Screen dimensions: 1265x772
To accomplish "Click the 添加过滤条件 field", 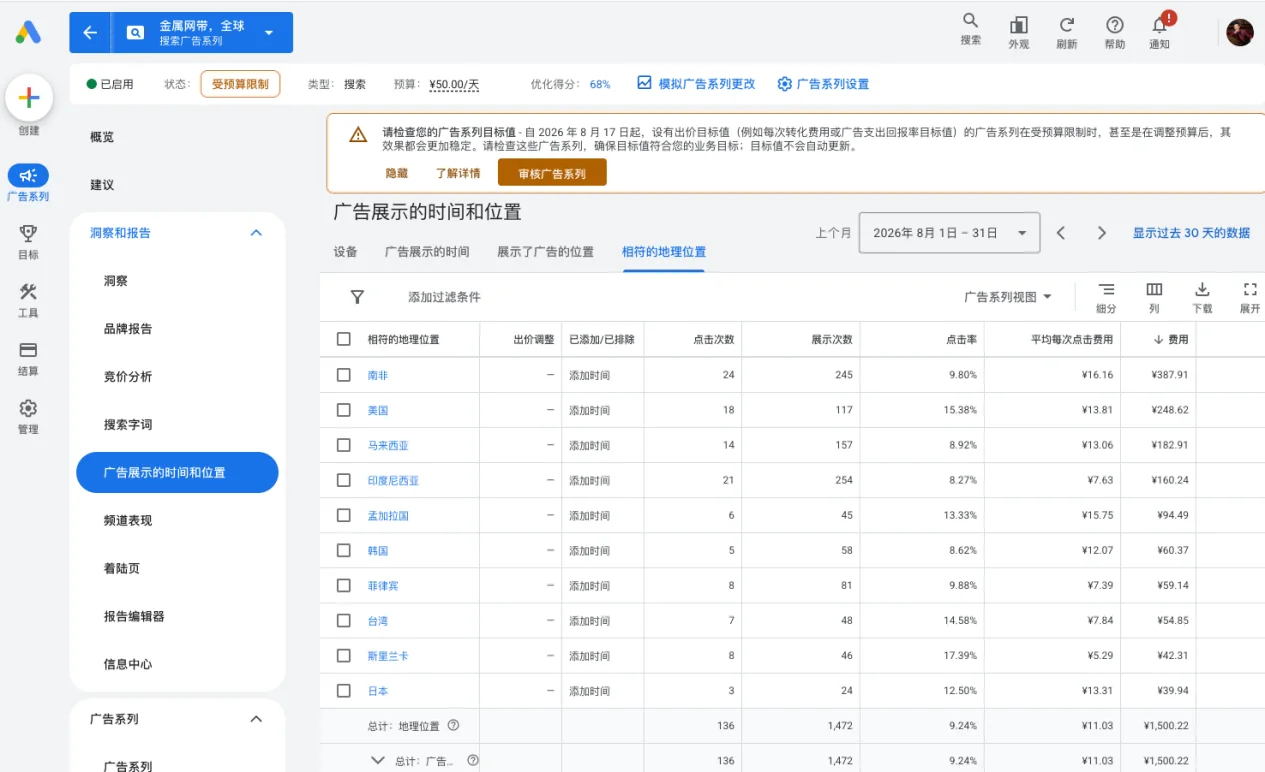I will (x=444, y=297).
